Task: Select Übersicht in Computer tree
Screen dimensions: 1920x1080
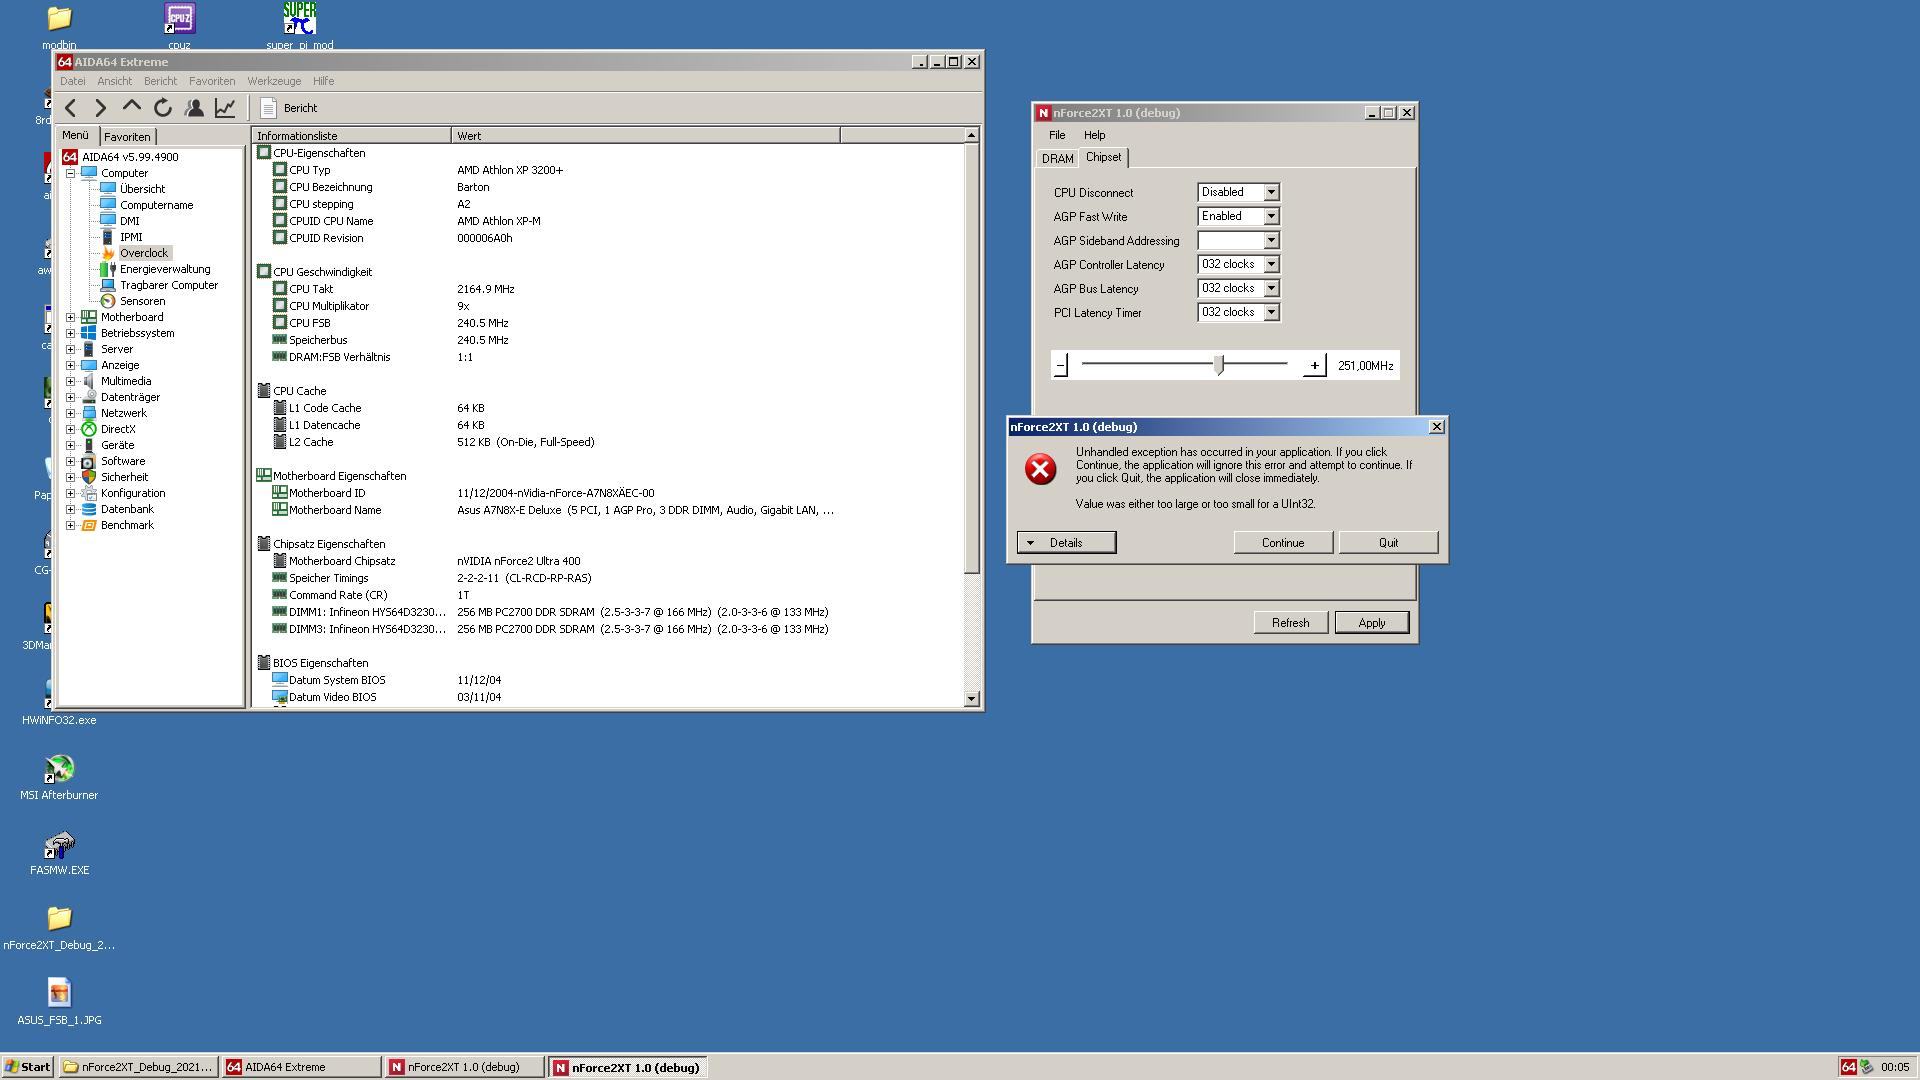Action: coord(142,189)
